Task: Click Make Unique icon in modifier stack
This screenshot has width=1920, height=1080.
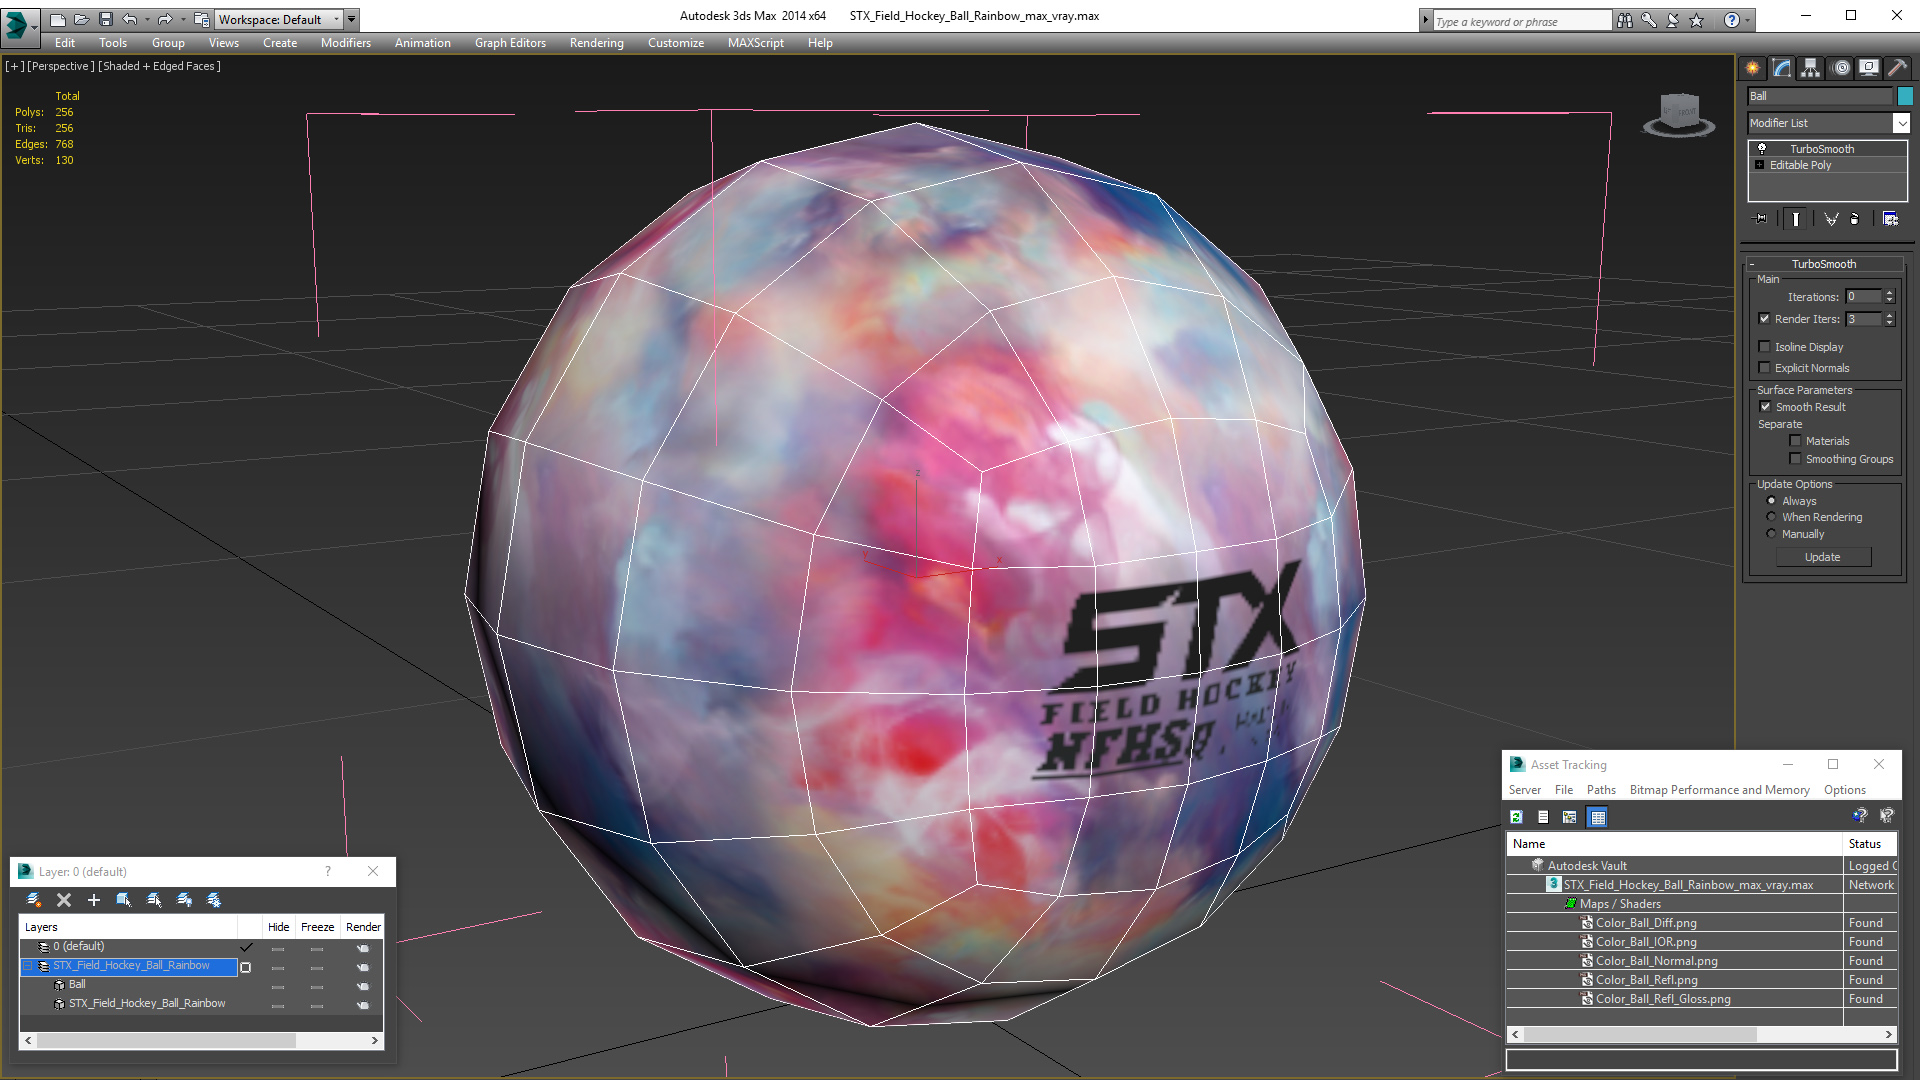Action: click(1831, 219)
